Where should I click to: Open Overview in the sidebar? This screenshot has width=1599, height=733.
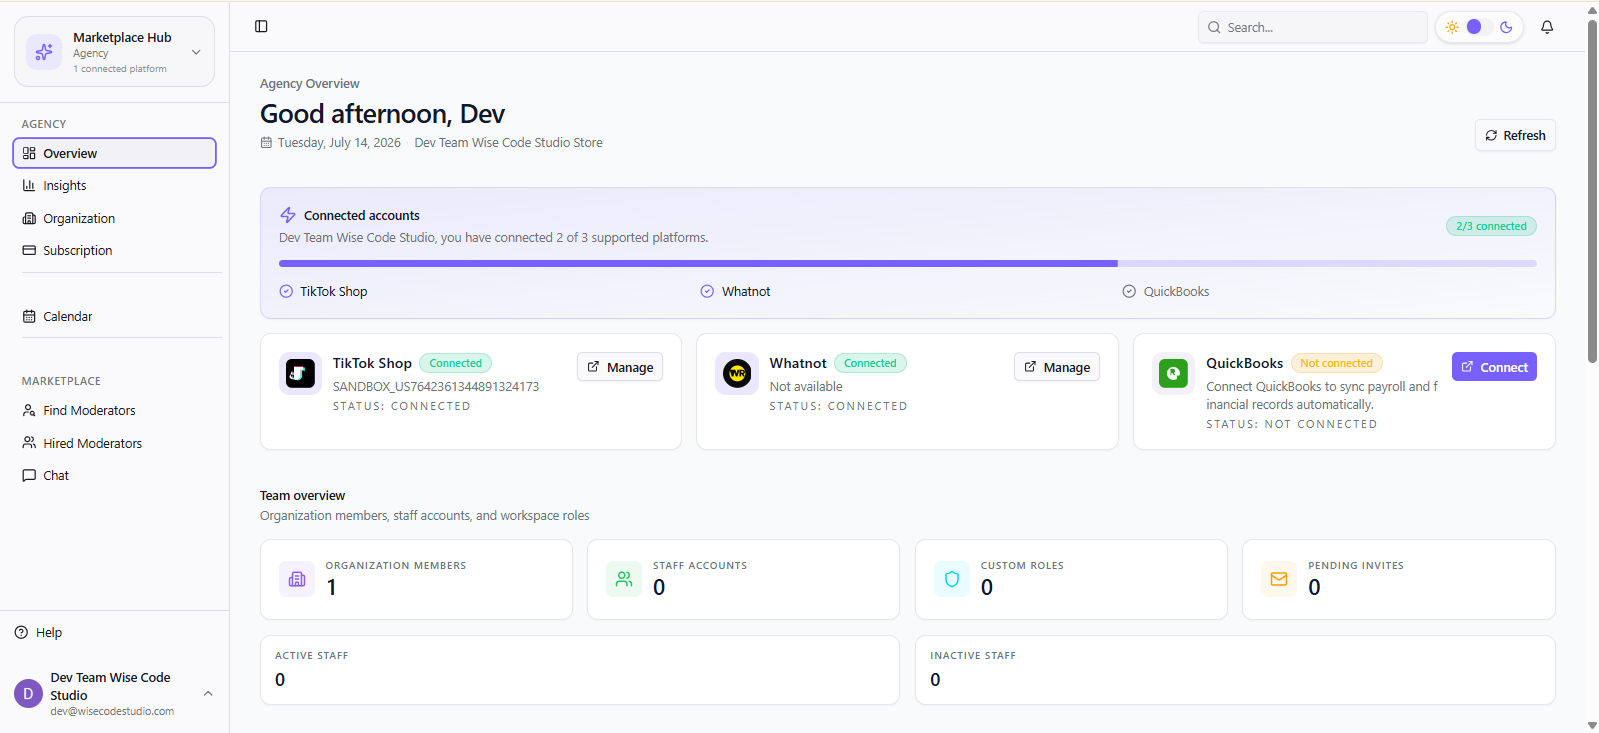(x=114, y=153)
